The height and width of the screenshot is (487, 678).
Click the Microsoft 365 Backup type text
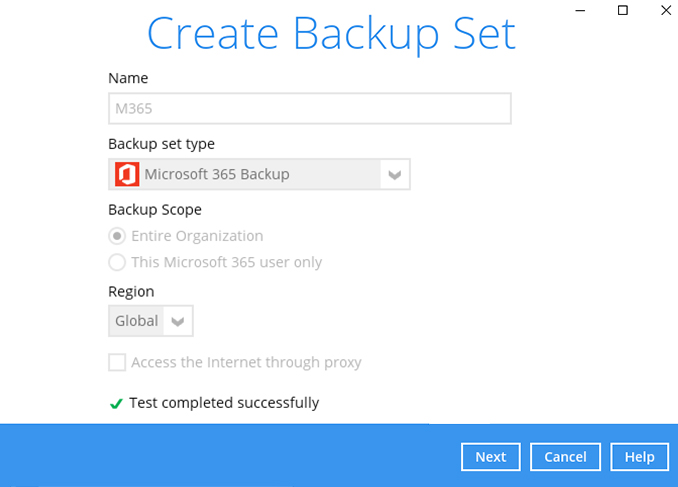pyautogui.click(x=217, y=174)
